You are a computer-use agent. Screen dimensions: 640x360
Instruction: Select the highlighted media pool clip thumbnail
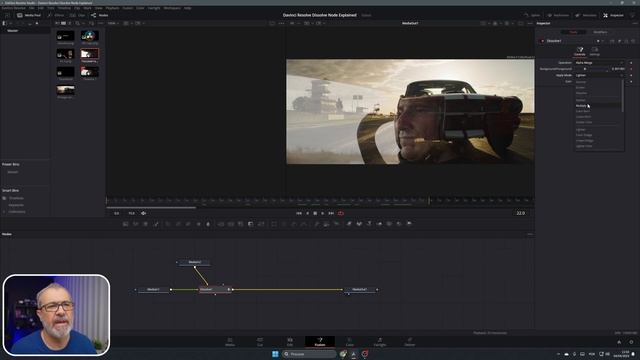coord(89,53)
